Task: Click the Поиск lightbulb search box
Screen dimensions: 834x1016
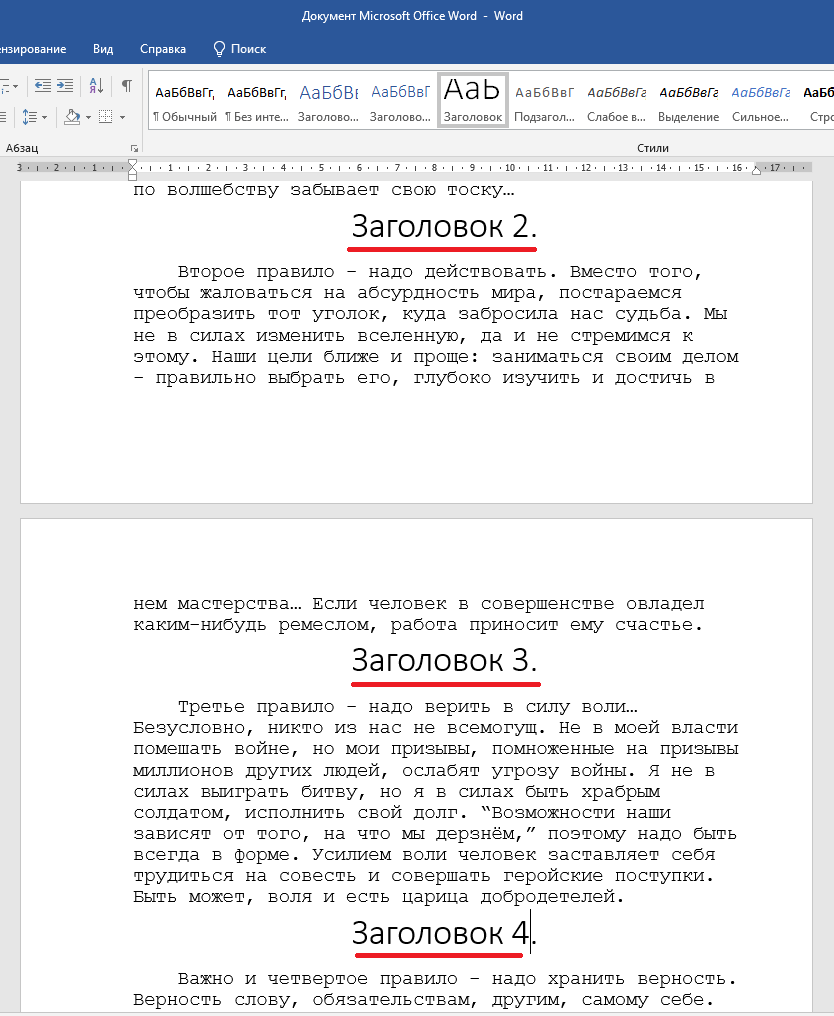Action: (240, 49)
